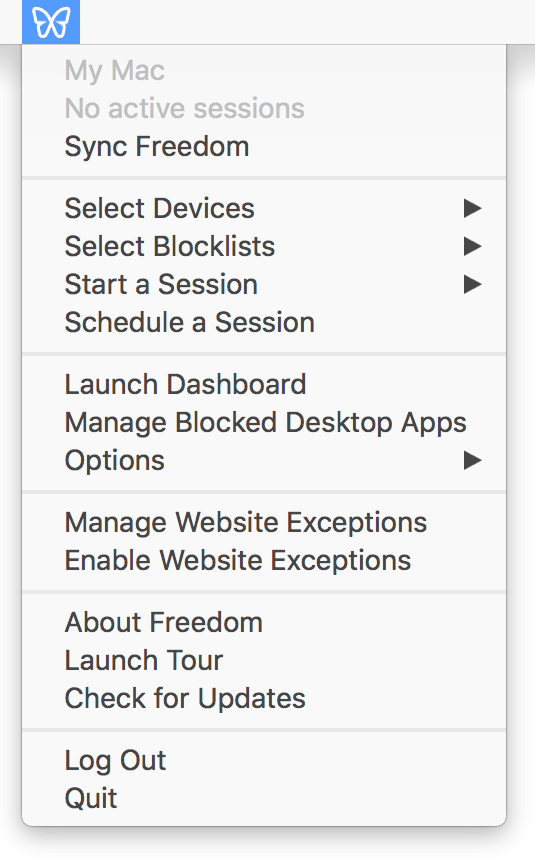Select Manage Blocked Desktop Apps

click(x=264, y=422)
